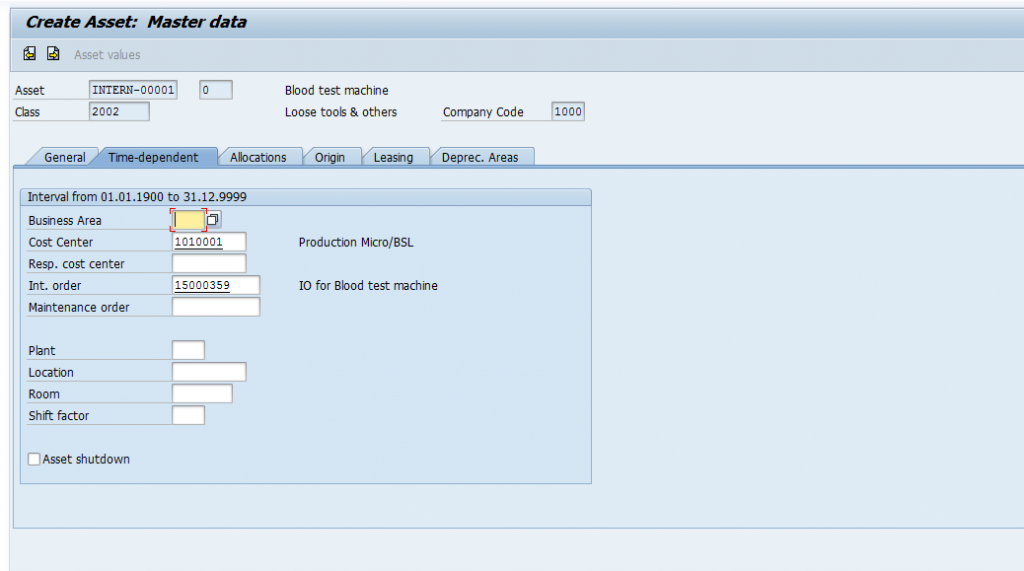Click the Class field 2002

[x=119, y=112]
